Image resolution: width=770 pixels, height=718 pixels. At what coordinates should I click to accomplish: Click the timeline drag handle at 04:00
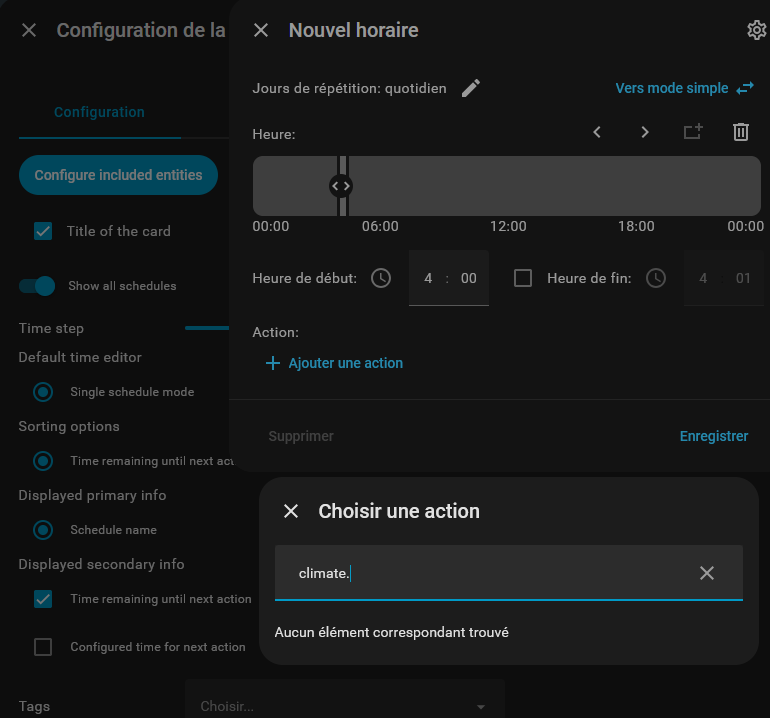tap(341, 185)
